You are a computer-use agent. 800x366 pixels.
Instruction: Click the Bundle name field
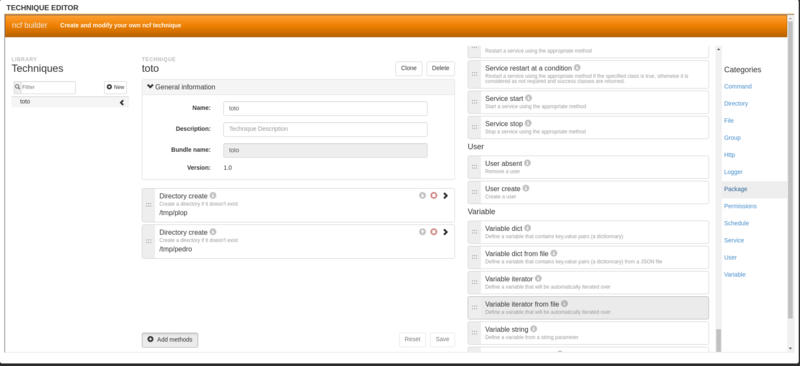[x=325, y=151]
